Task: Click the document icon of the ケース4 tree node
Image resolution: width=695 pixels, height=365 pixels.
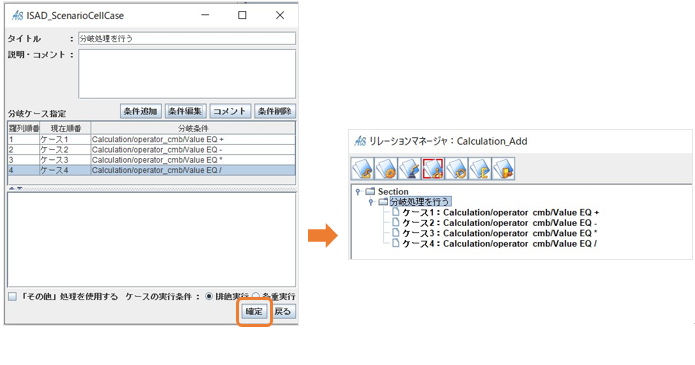Action: 395,243
